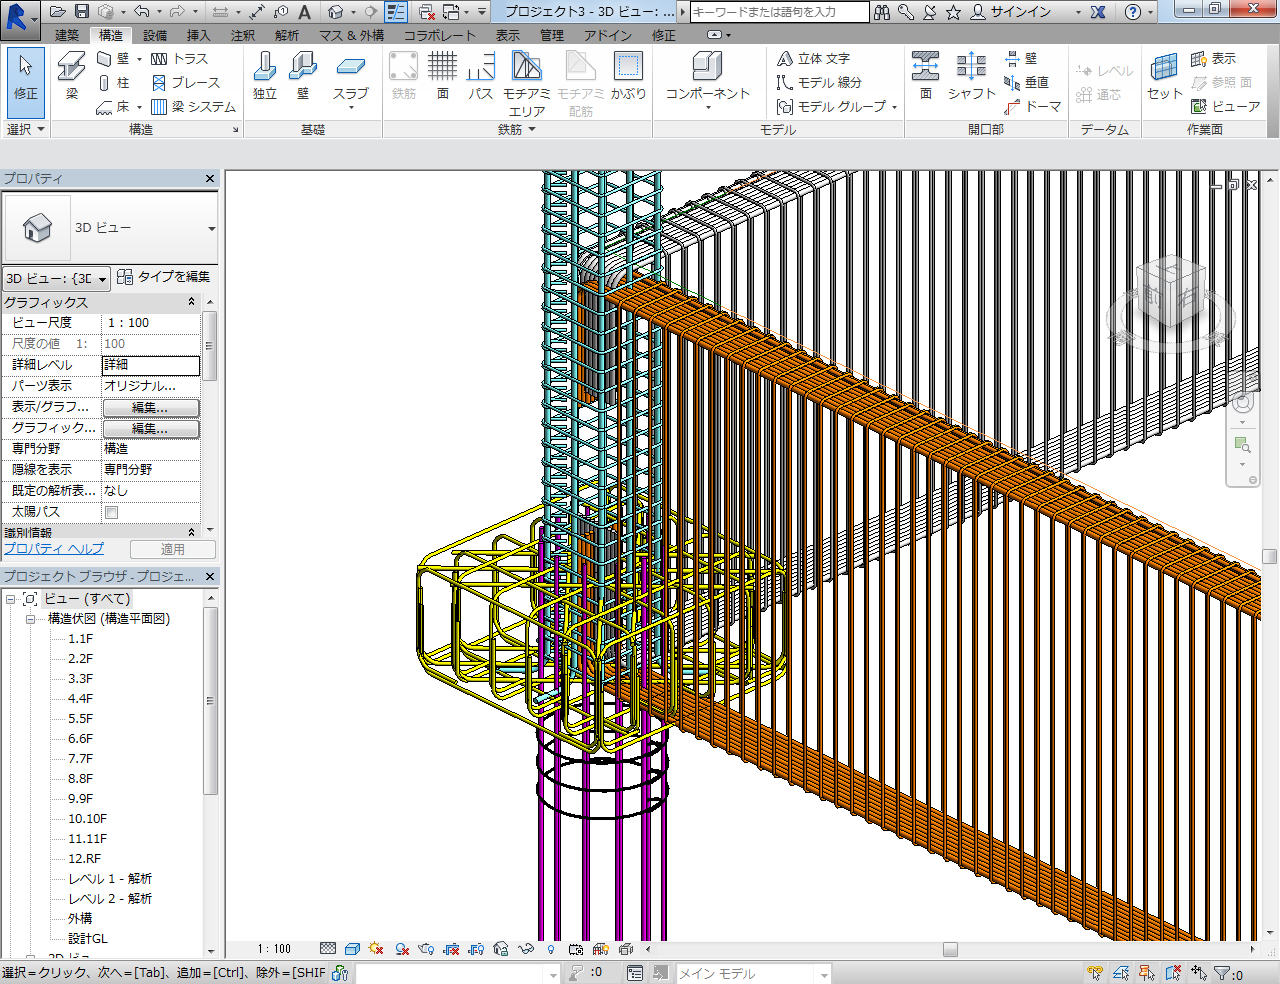Select the 梁 (beam) tool
1280x984 pixels.
pos(71,76)
